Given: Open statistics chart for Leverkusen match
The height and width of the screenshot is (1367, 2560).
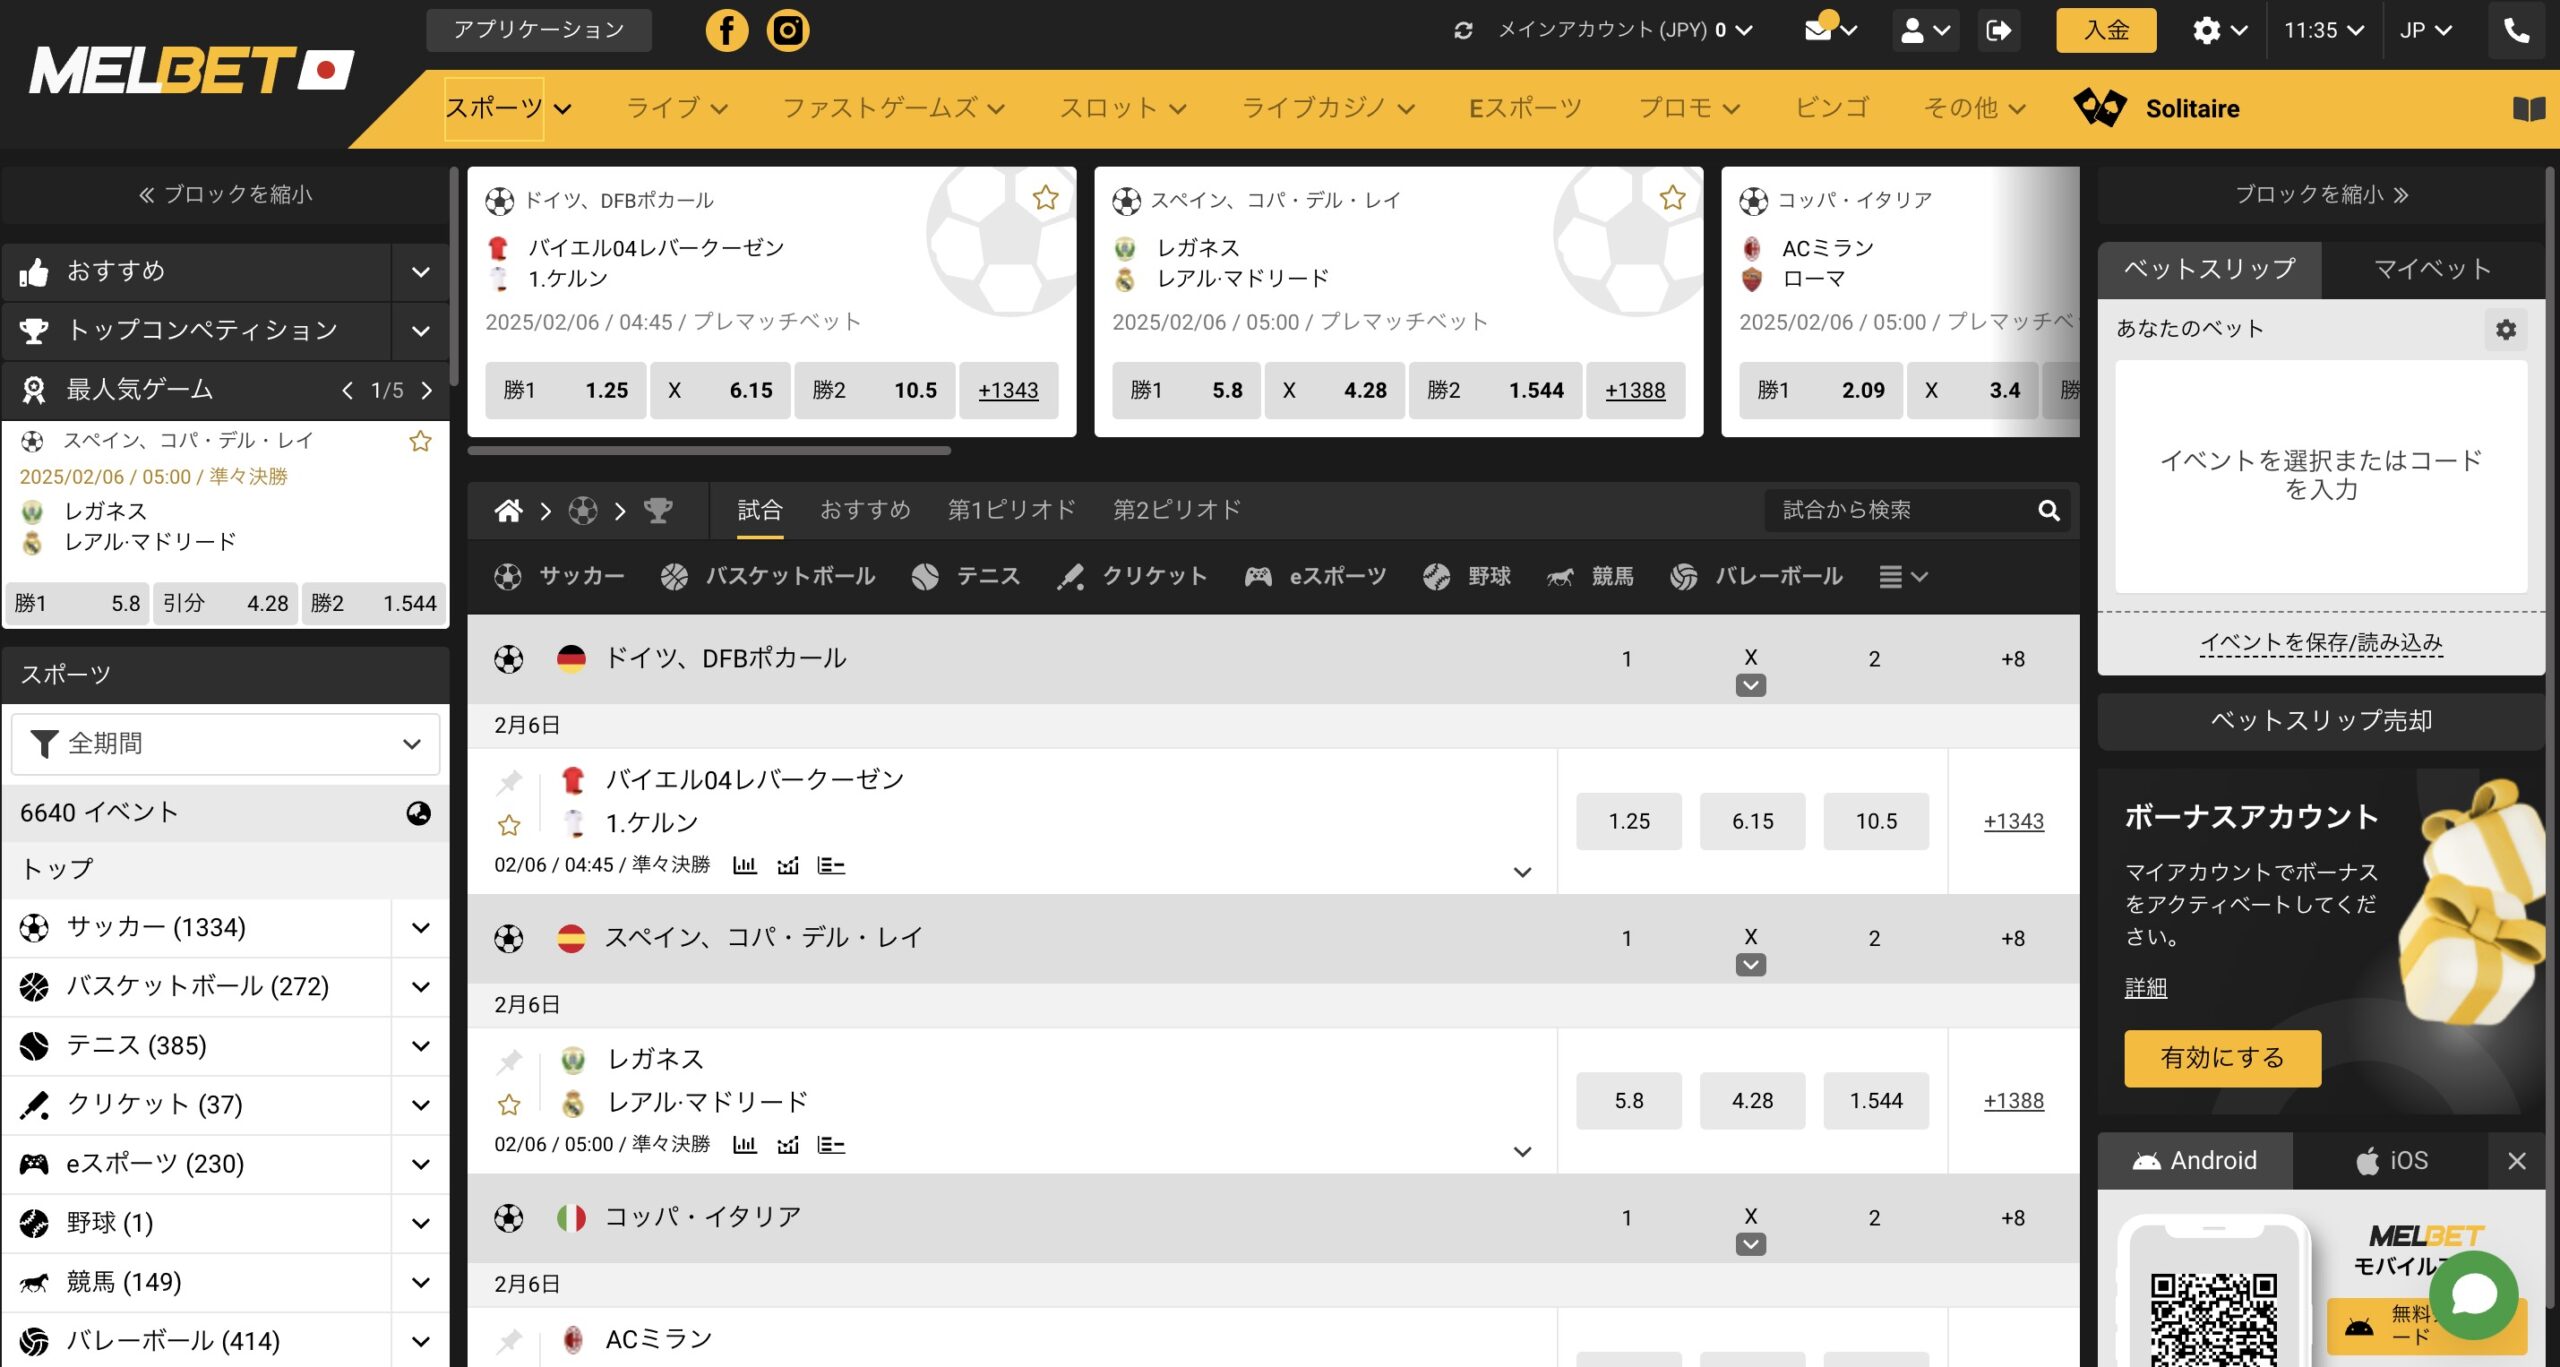Looking at the screenshot, I should (x=744, y=865).
